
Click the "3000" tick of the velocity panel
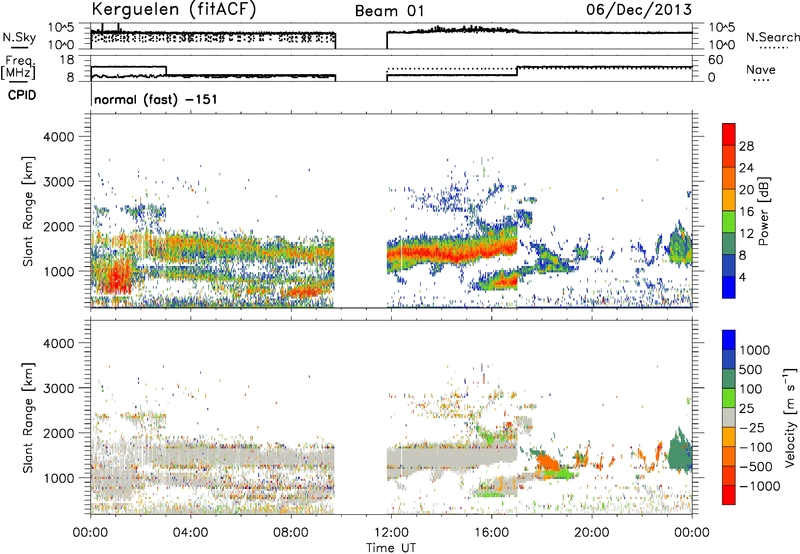58,388
